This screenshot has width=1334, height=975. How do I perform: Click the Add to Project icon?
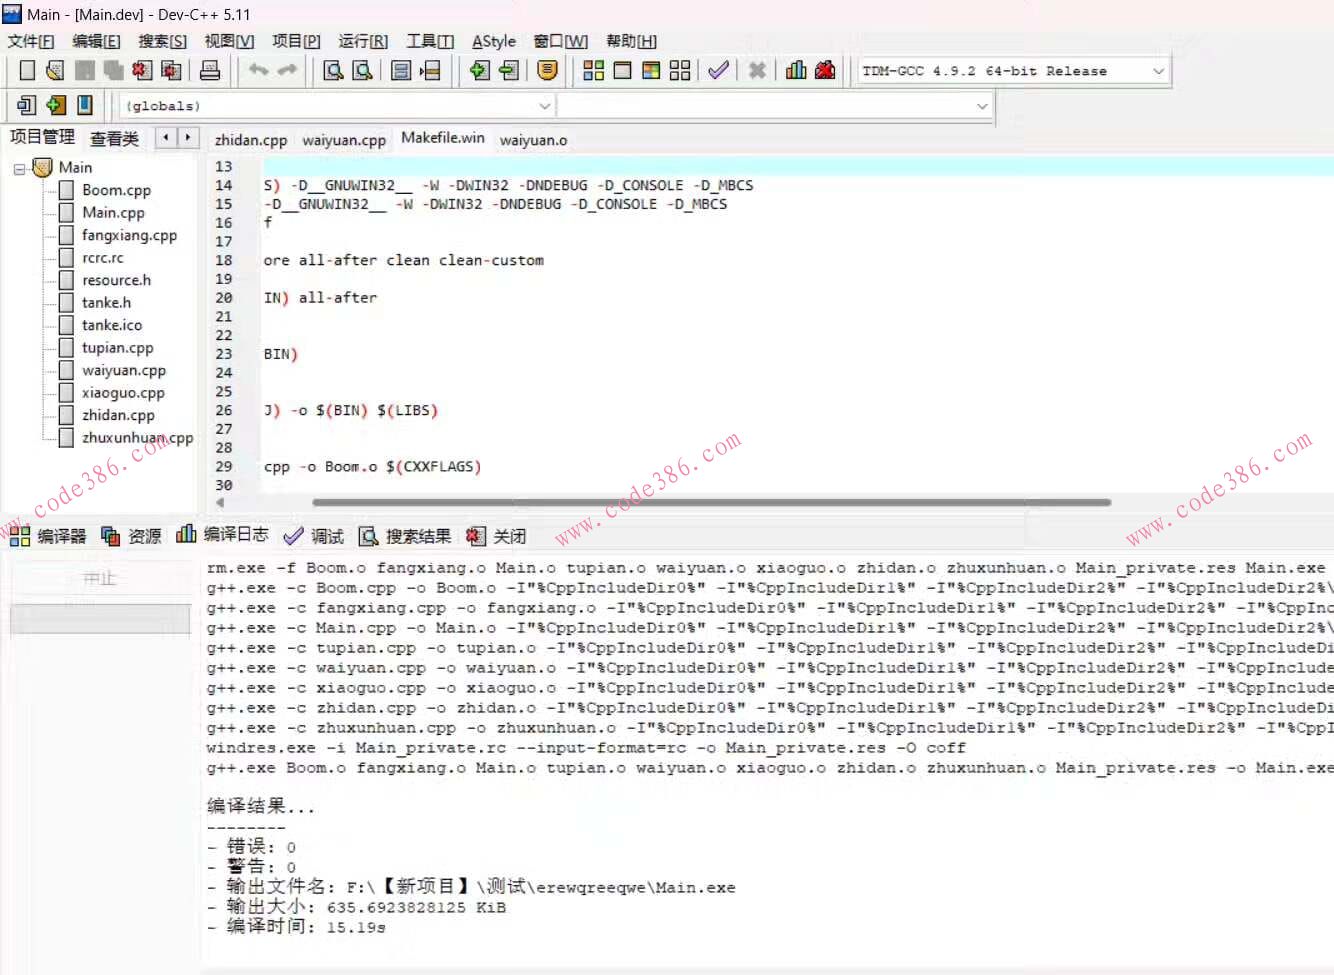point(480,70)
